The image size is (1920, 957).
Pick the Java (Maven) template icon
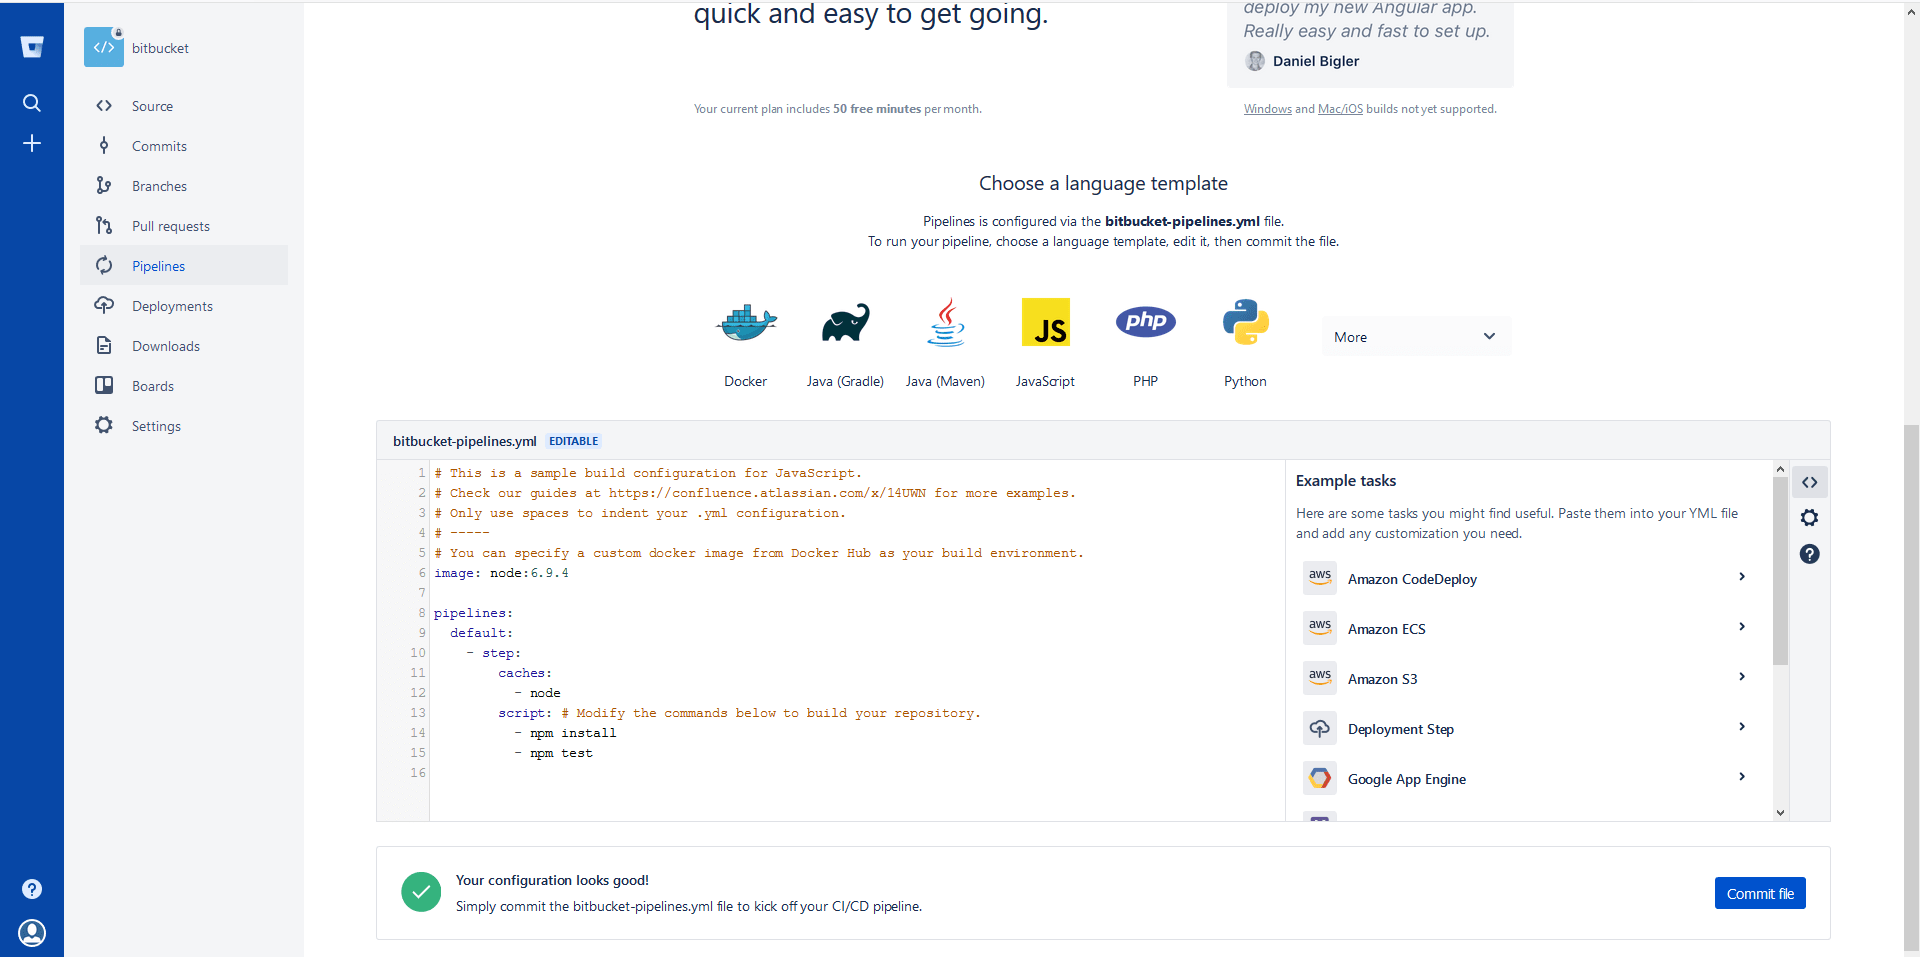pyautogui.click(x=945, y=323)
